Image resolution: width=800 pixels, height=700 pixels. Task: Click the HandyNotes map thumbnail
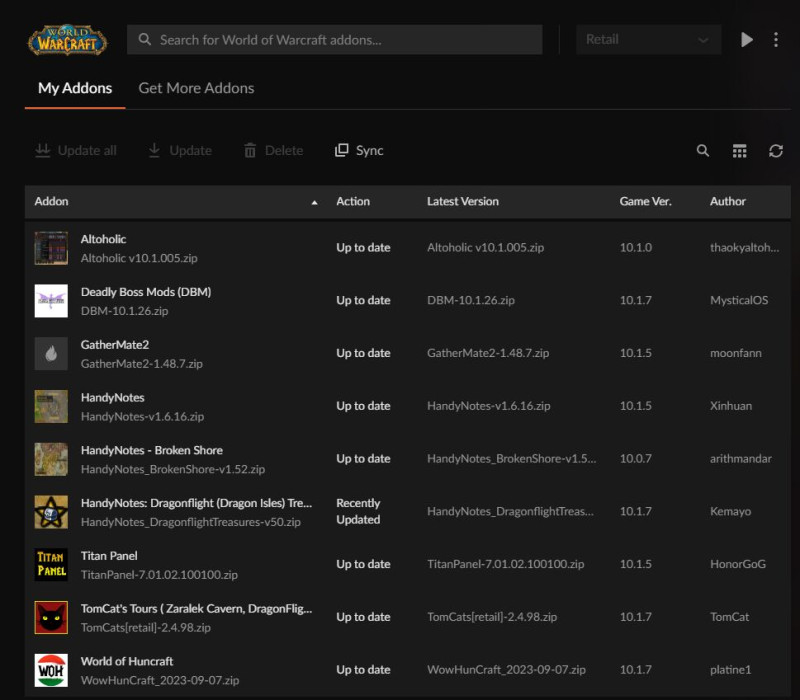(x=51, y=406)
